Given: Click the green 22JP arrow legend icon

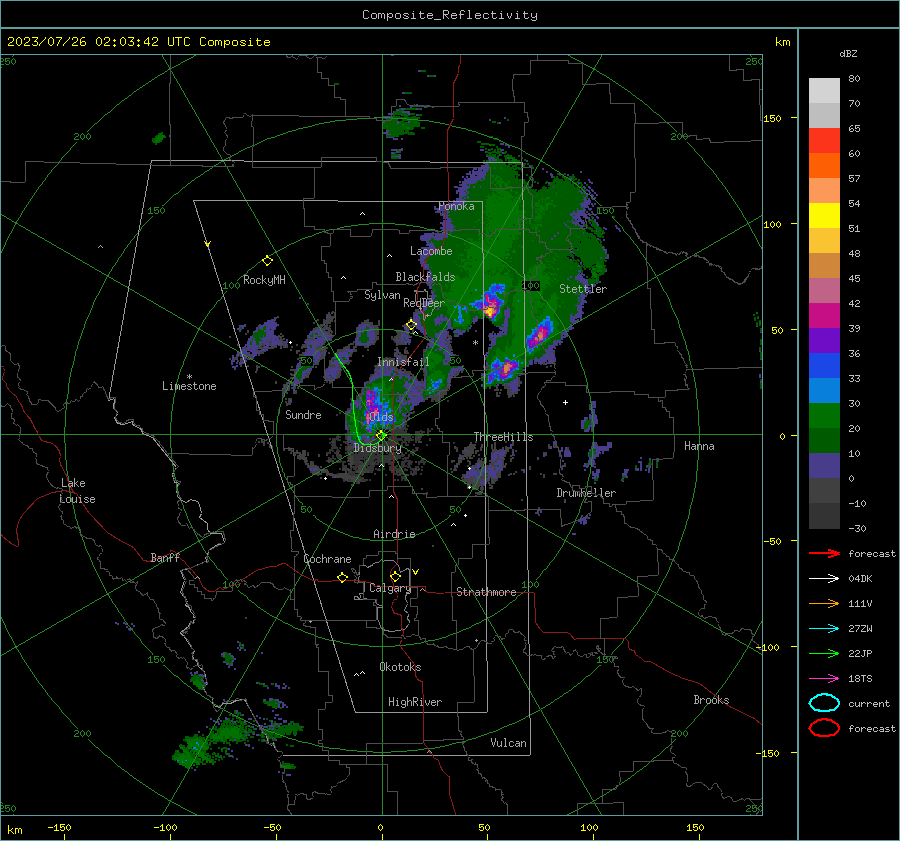Looking at the screenshot, I should tap(824, 653).
